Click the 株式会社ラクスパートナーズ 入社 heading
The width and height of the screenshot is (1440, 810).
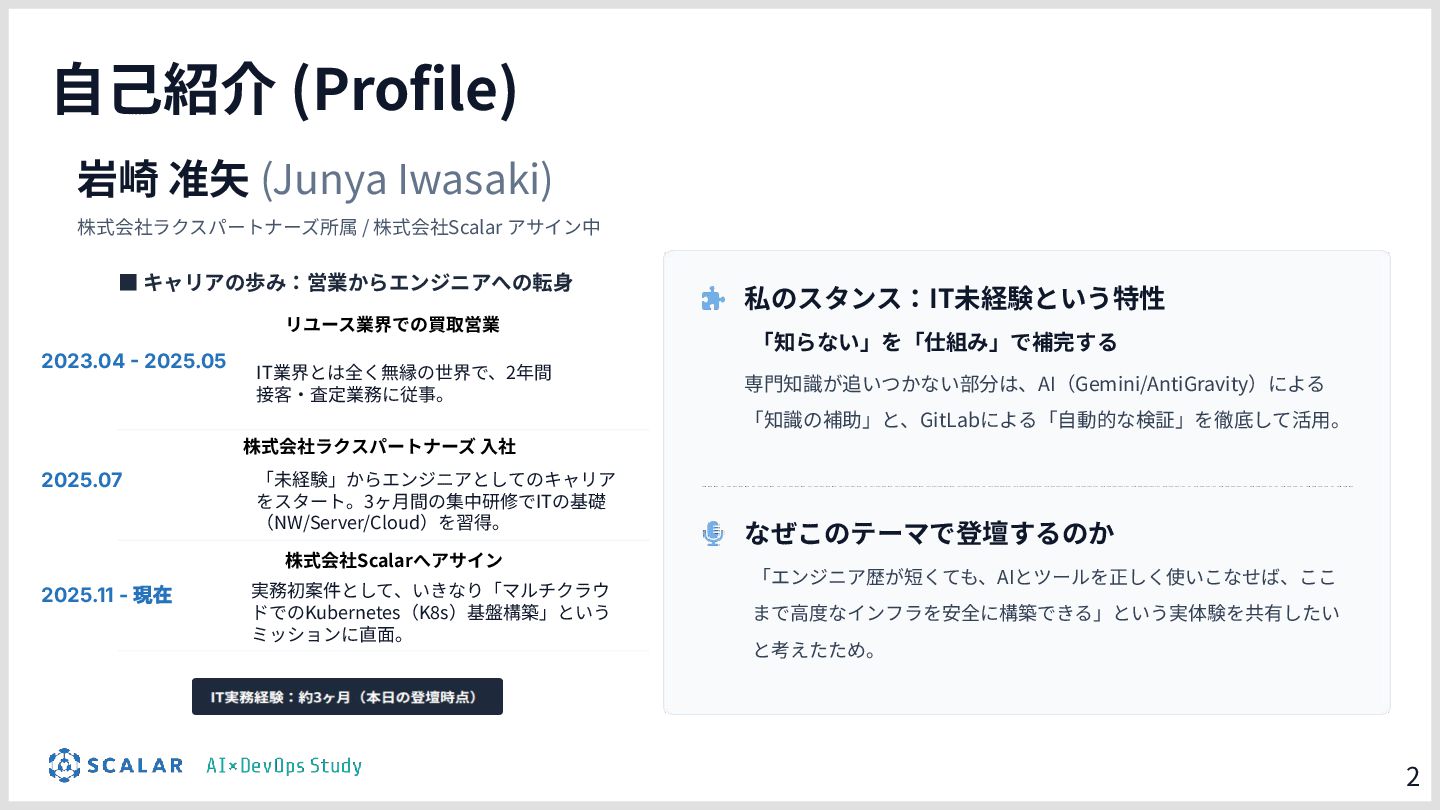379,446
